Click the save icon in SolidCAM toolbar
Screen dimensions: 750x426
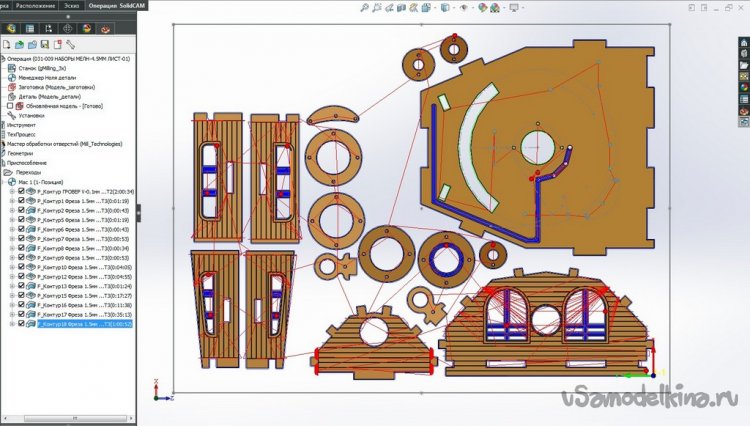coord(45,45)
